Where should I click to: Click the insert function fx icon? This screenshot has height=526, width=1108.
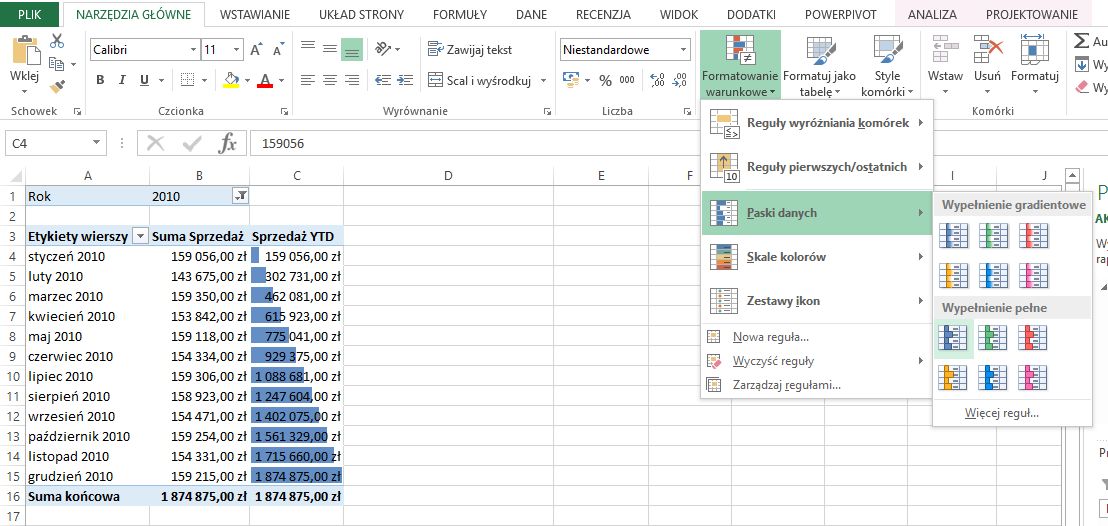pyautogui.click(x=228, y=143)
